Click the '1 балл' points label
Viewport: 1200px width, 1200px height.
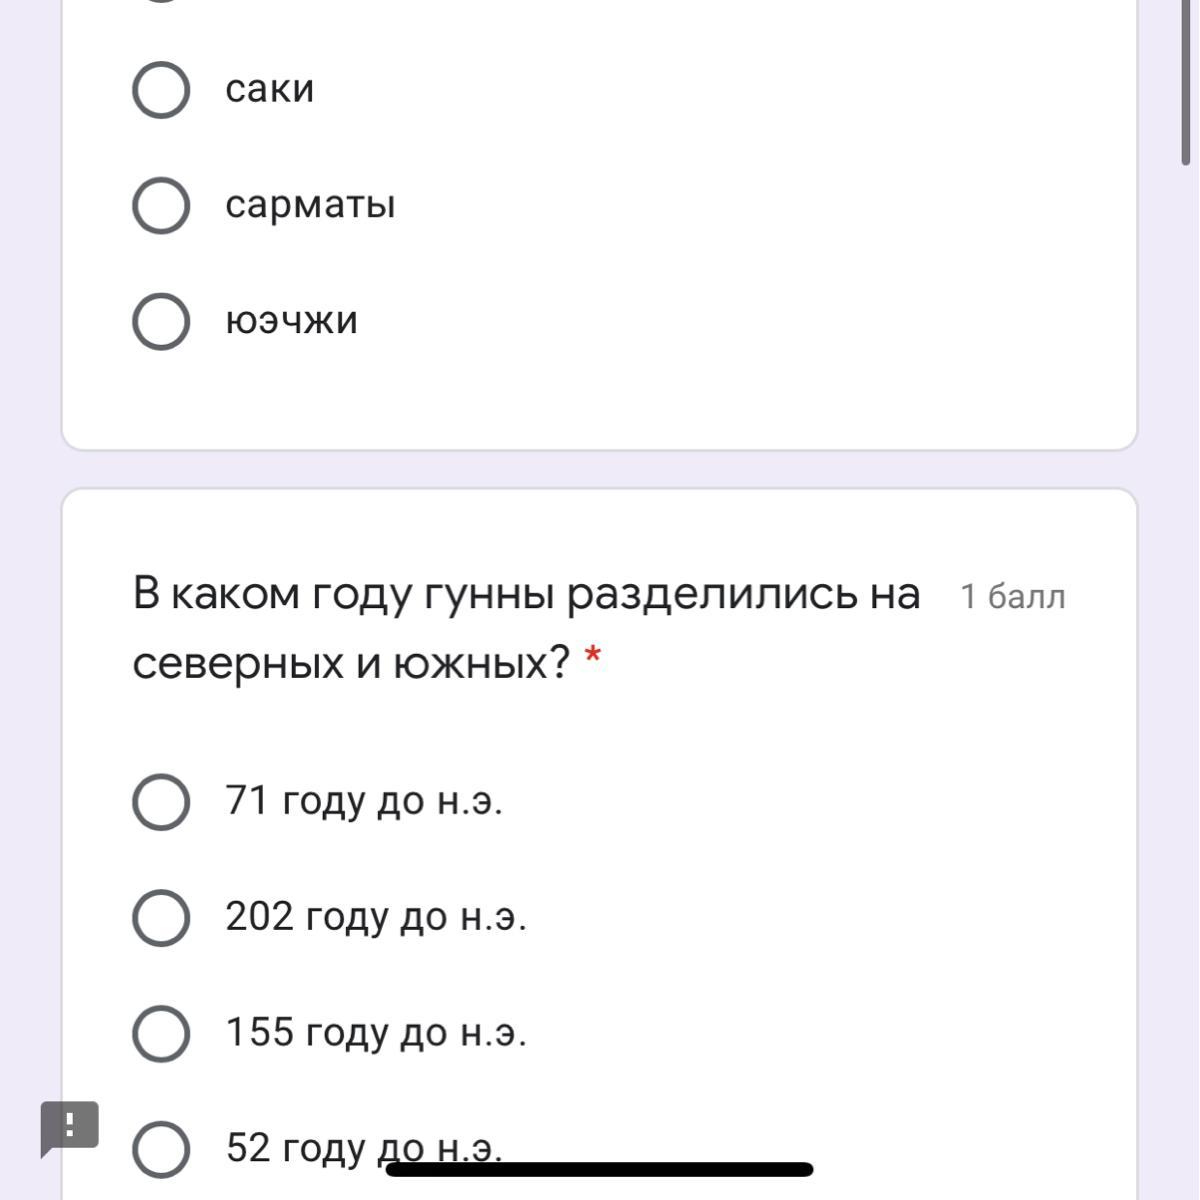pos(1012,597)
